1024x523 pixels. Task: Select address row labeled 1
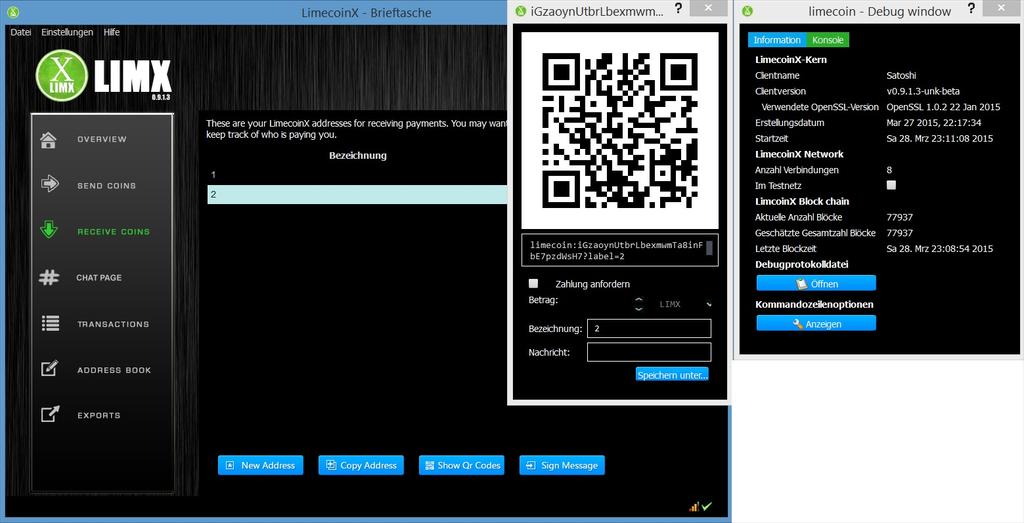coord(357,175)
